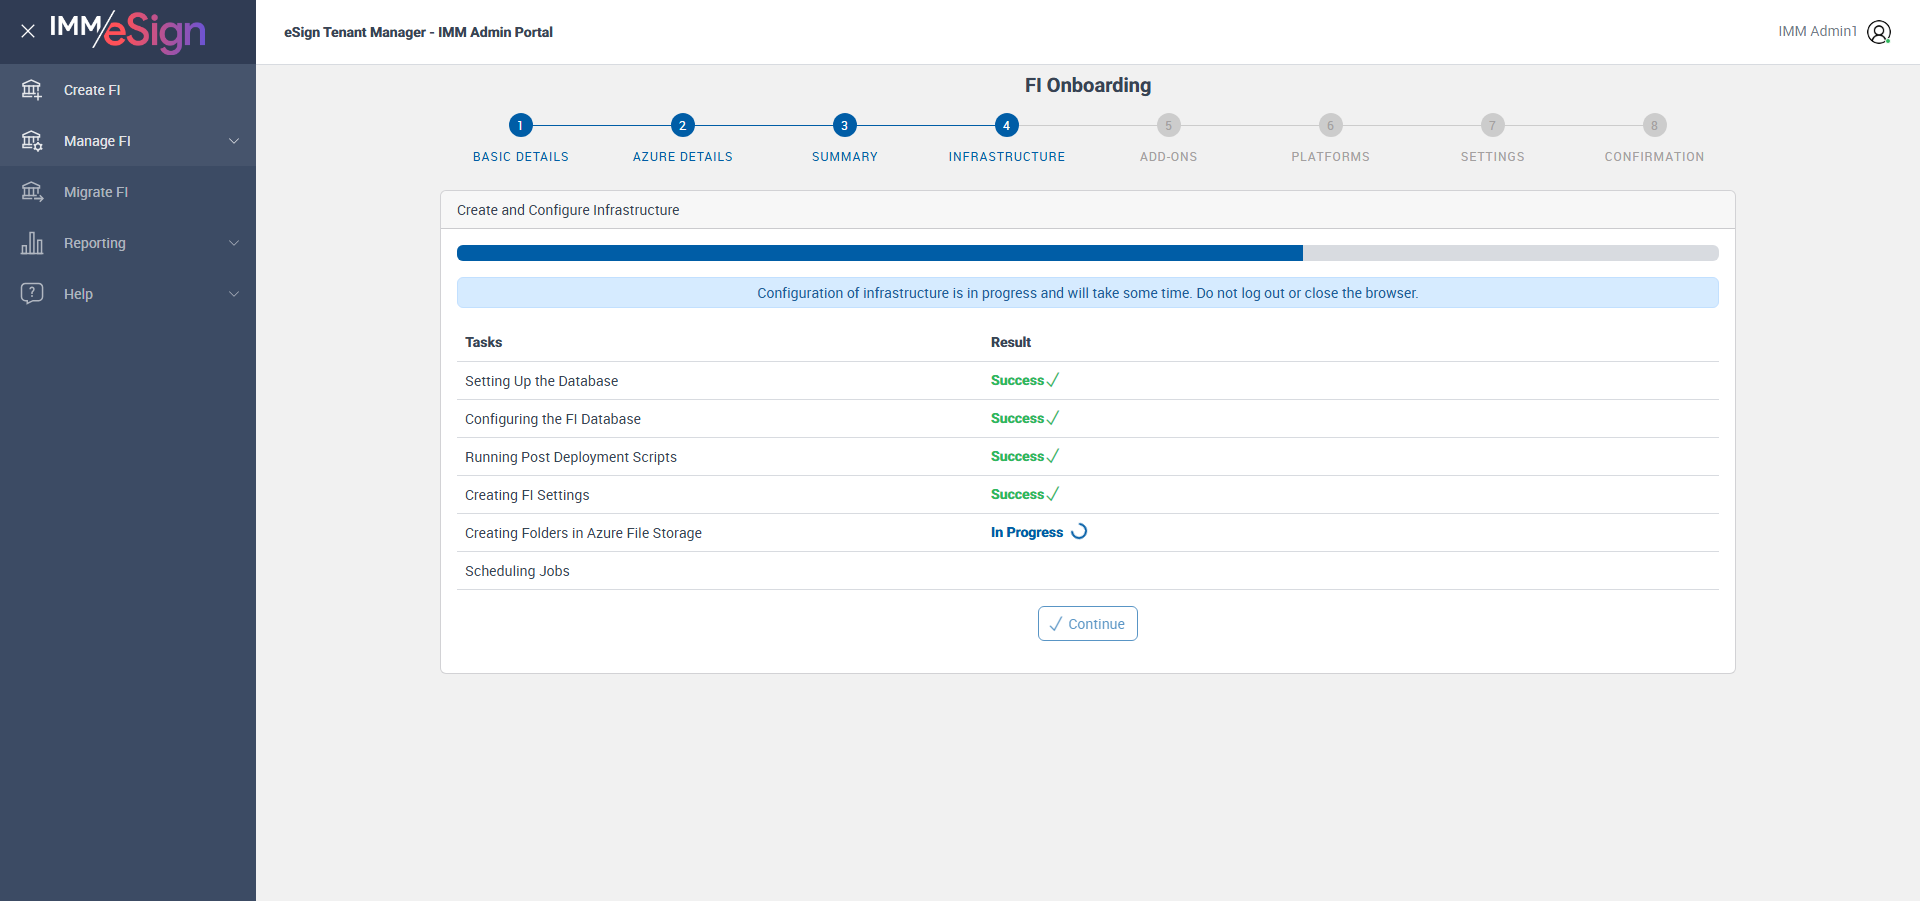The image size is (1920, 901).
Task: Click the Configuring the FI Database task
Action: point(553,419)
